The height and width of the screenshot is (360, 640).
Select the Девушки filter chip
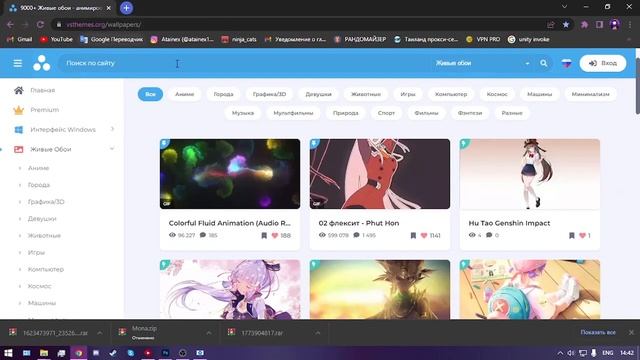[x=318, y=94]
